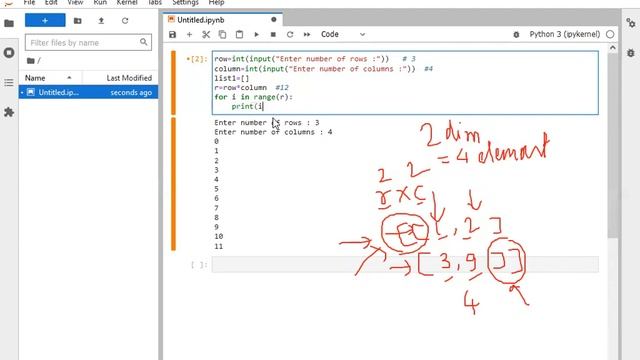The width and height of the screenshot is (640, 360).
Task: Click inside the code cell editor
Action: click(x=405, y=83)
